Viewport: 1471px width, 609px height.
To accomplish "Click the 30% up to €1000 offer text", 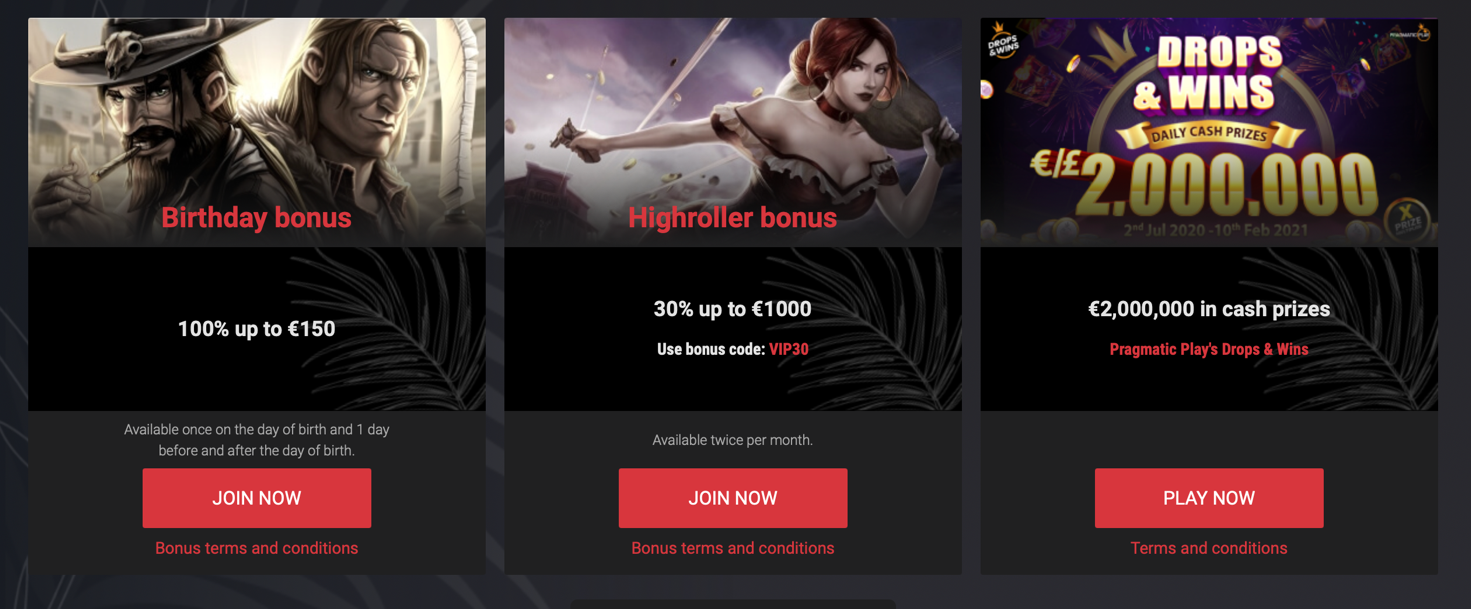I will 732,309.
